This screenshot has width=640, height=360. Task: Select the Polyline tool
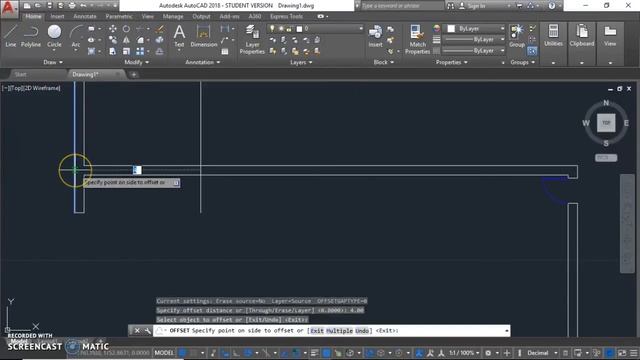tap(31, 36)
